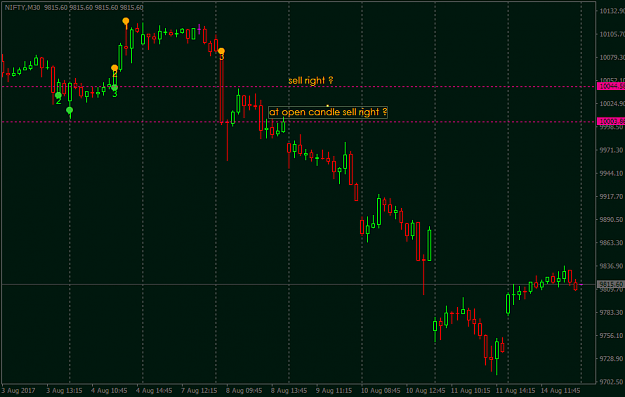The height and width of the screenshot is (397, 625).
Task: Click the green dot marker labeled 2
Action: pos(58,95)
